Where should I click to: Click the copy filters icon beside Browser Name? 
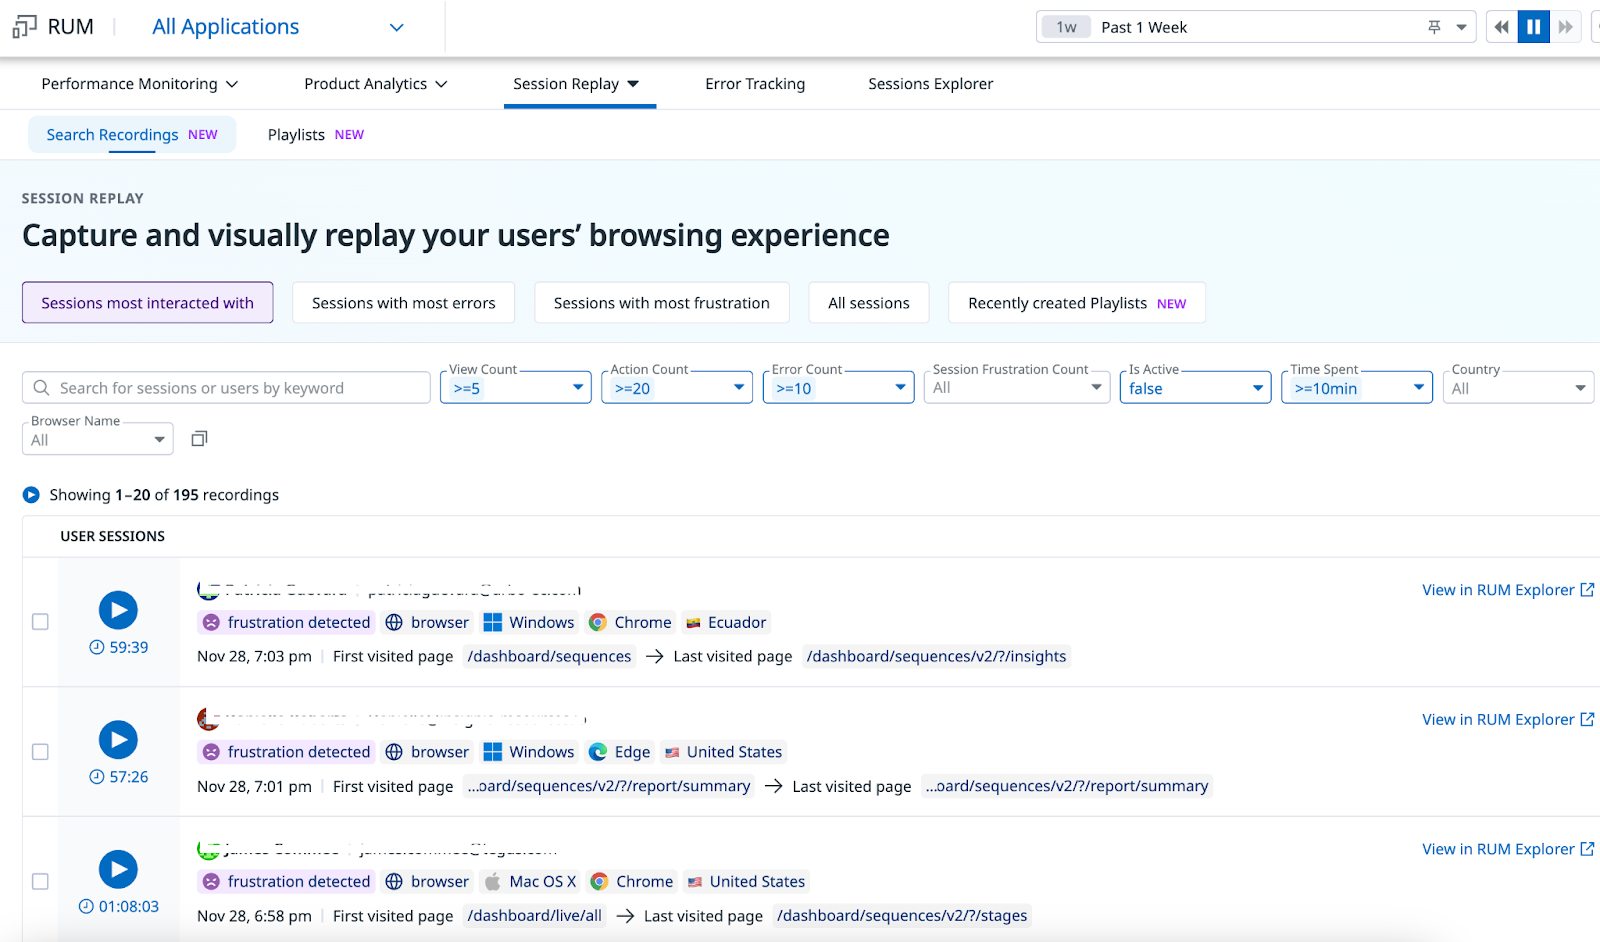(199, 438)
